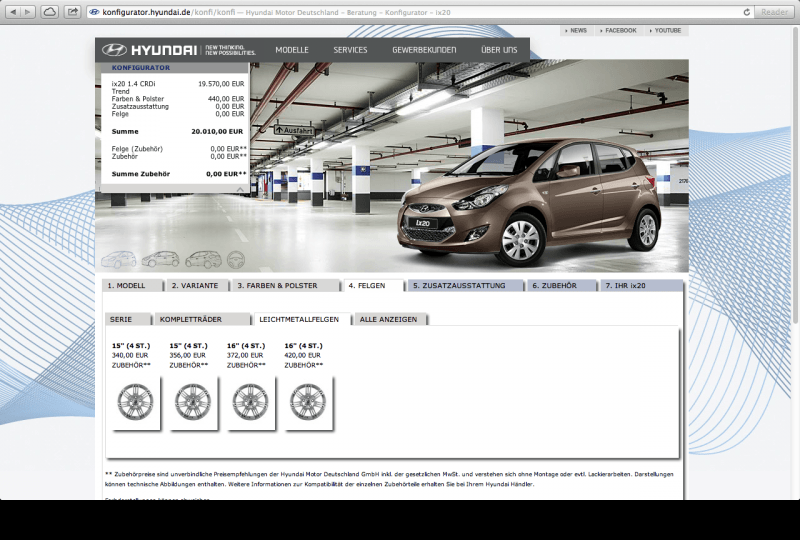Switch to the LEICHTMETALLFELGEN sub-tab

tap(303, 319)
